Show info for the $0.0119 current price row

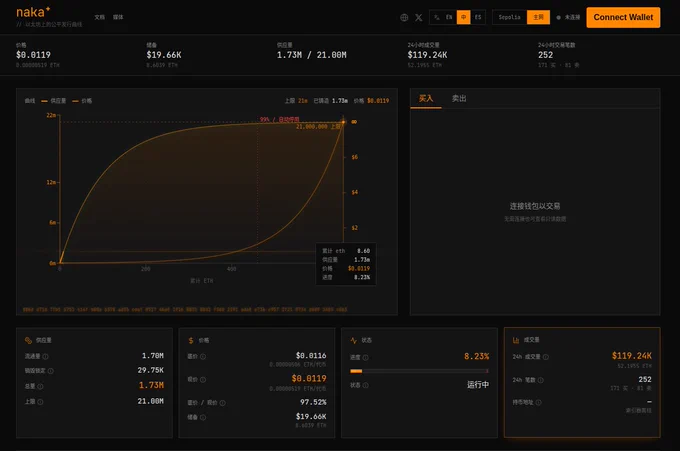point(203,379)
